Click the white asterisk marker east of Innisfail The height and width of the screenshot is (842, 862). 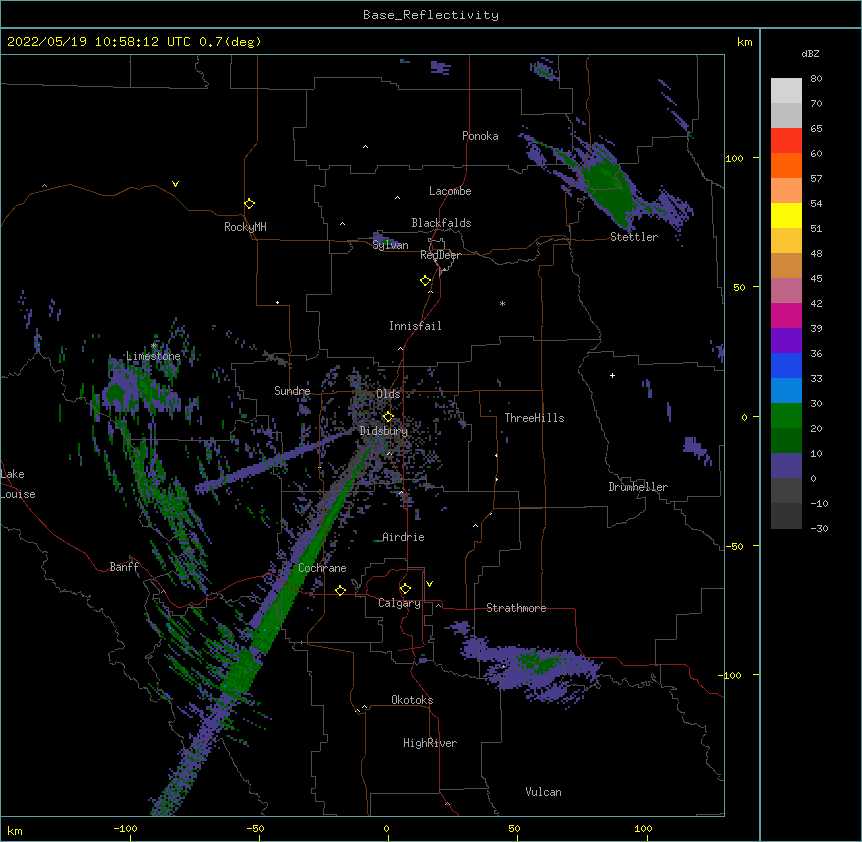point(502,303)
